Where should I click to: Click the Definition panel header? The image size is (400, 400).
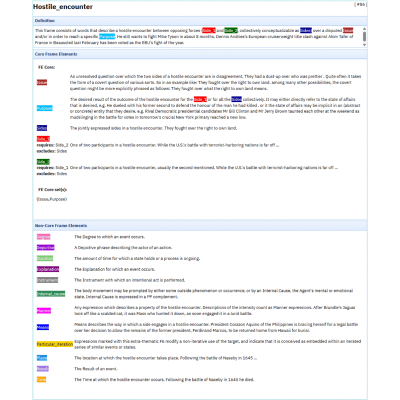[200, 21]
